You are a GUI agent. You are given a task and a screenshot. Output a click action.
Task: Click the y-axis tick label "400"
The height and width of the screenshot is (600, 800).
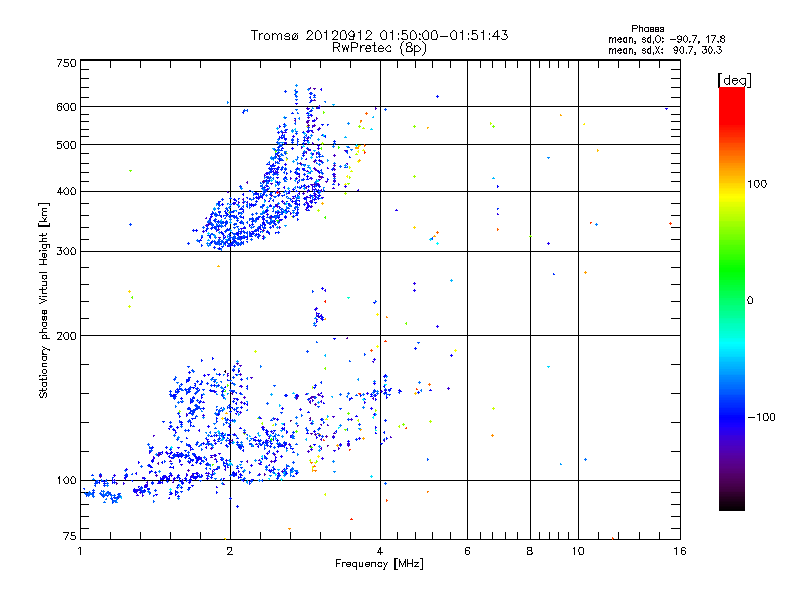tap(66, 192)
